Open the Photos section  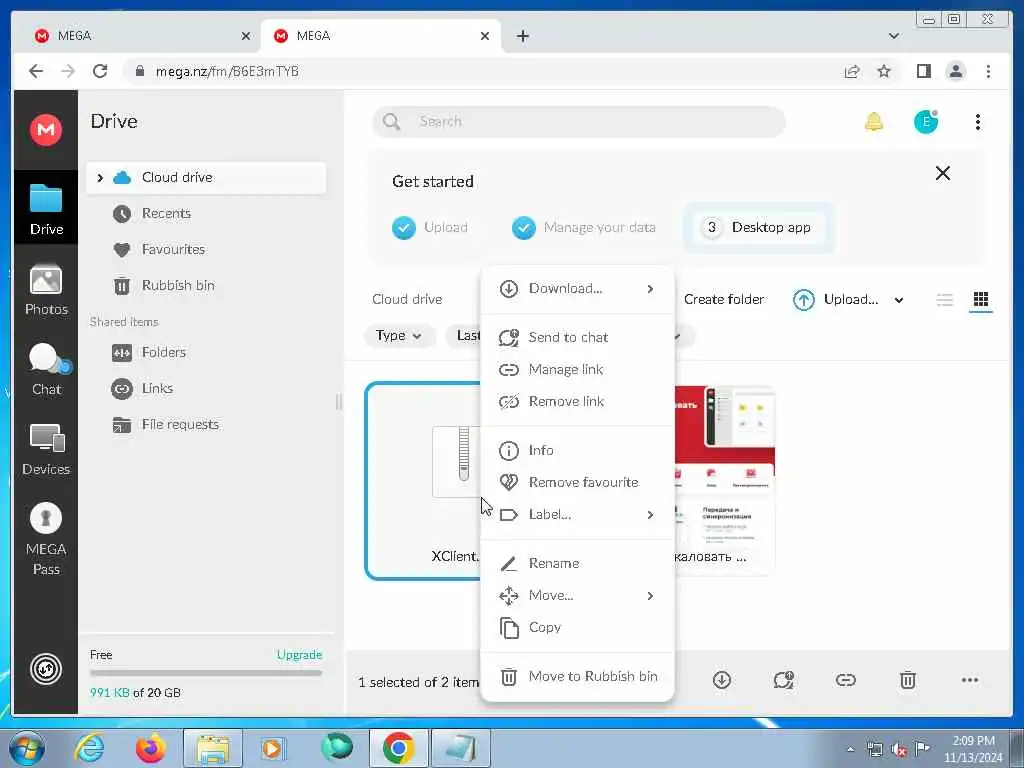tap(46, 291)
